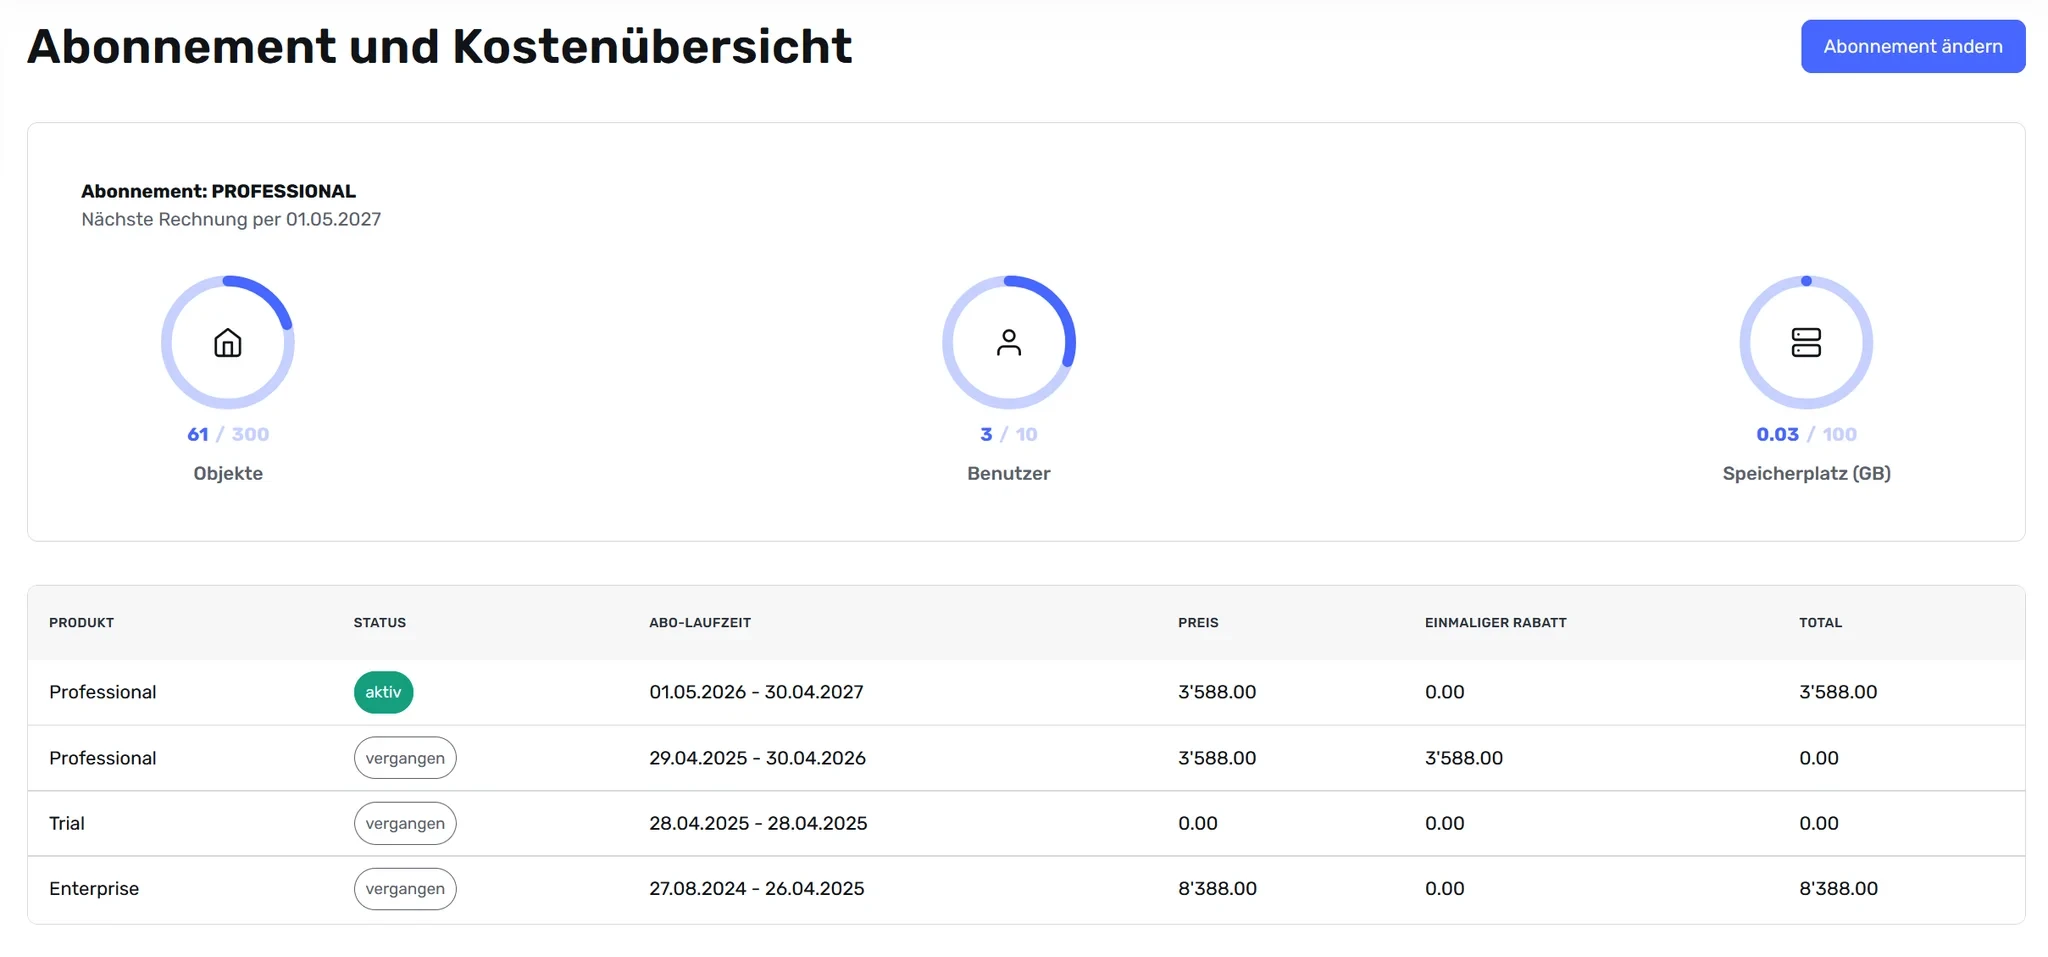Click the EINMALIGER RABATT column header

tap(1495, 622)
